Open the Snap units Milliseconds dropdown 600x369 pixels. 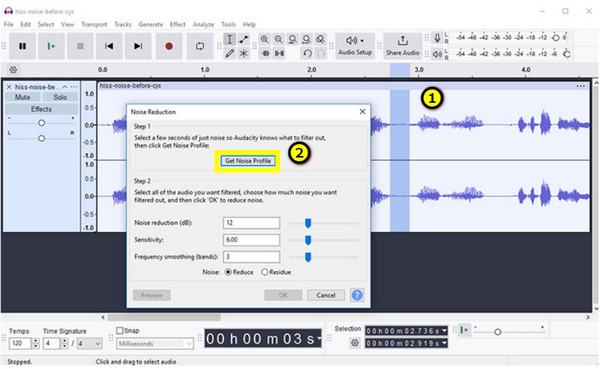pyautogui.click(x=155, y=344)
